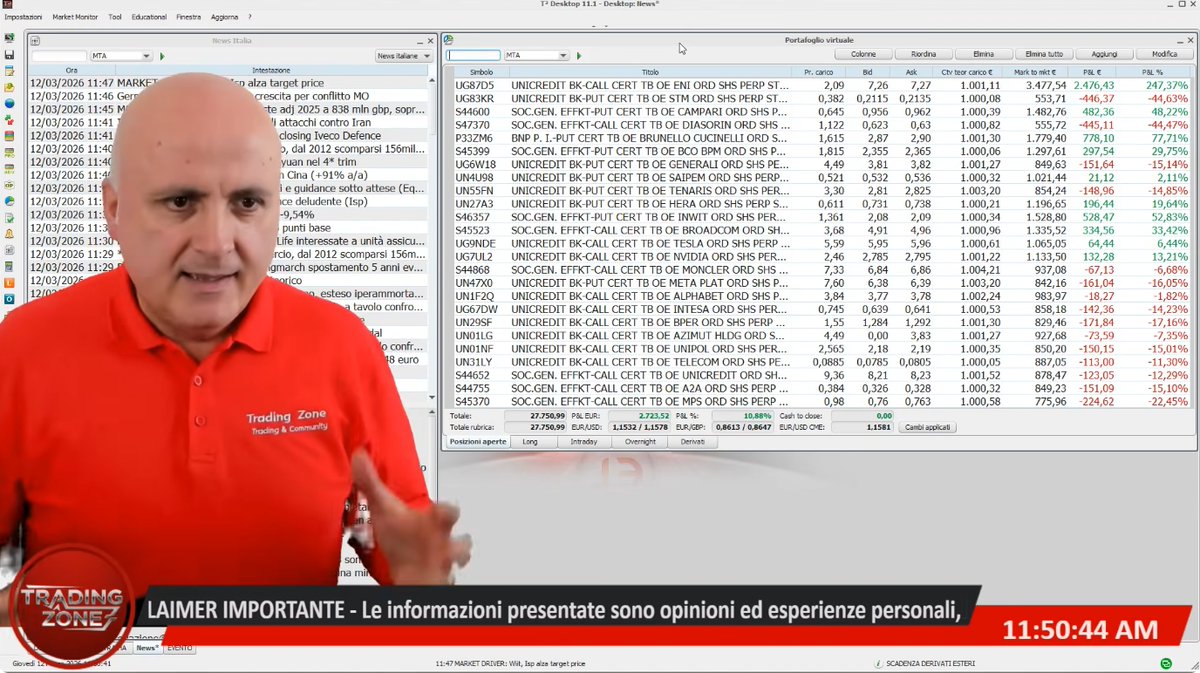
Task: Click the search input field in the Portafoglio toolbar
Action: (x=472, y=56)
